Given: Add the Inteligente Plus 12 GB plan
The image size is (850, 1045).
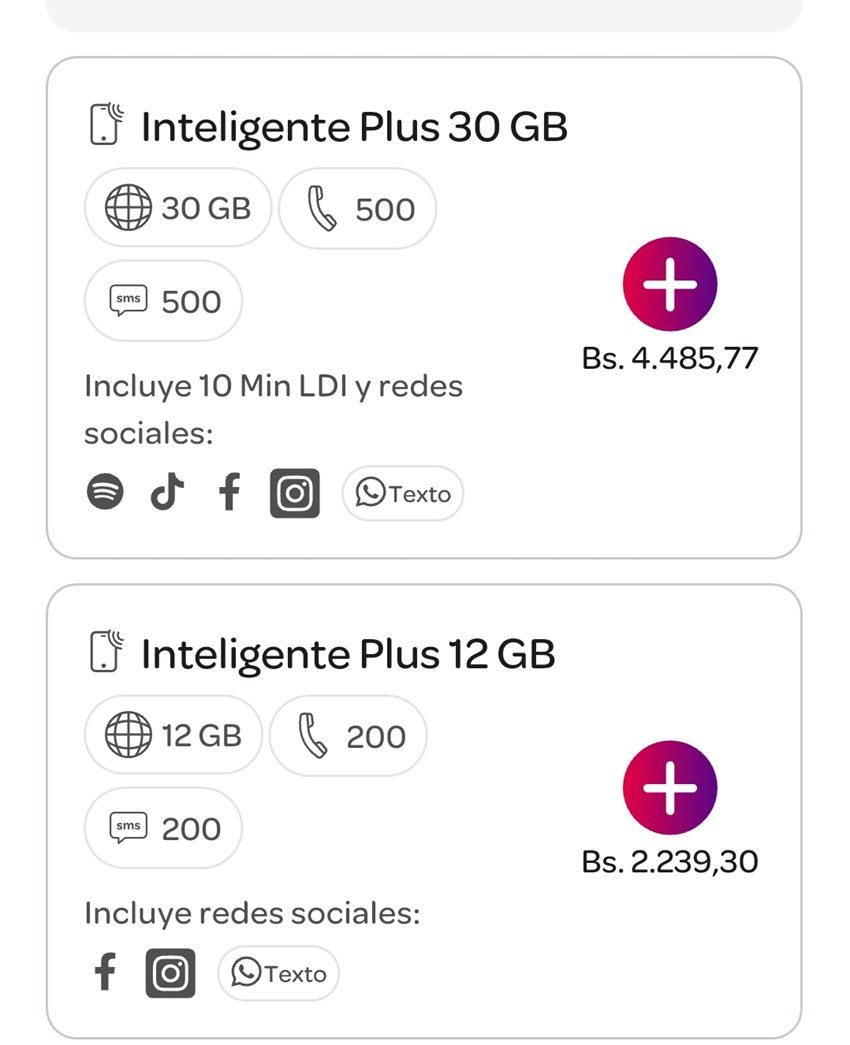Looking at the screenshot, I should coord(670,788).
